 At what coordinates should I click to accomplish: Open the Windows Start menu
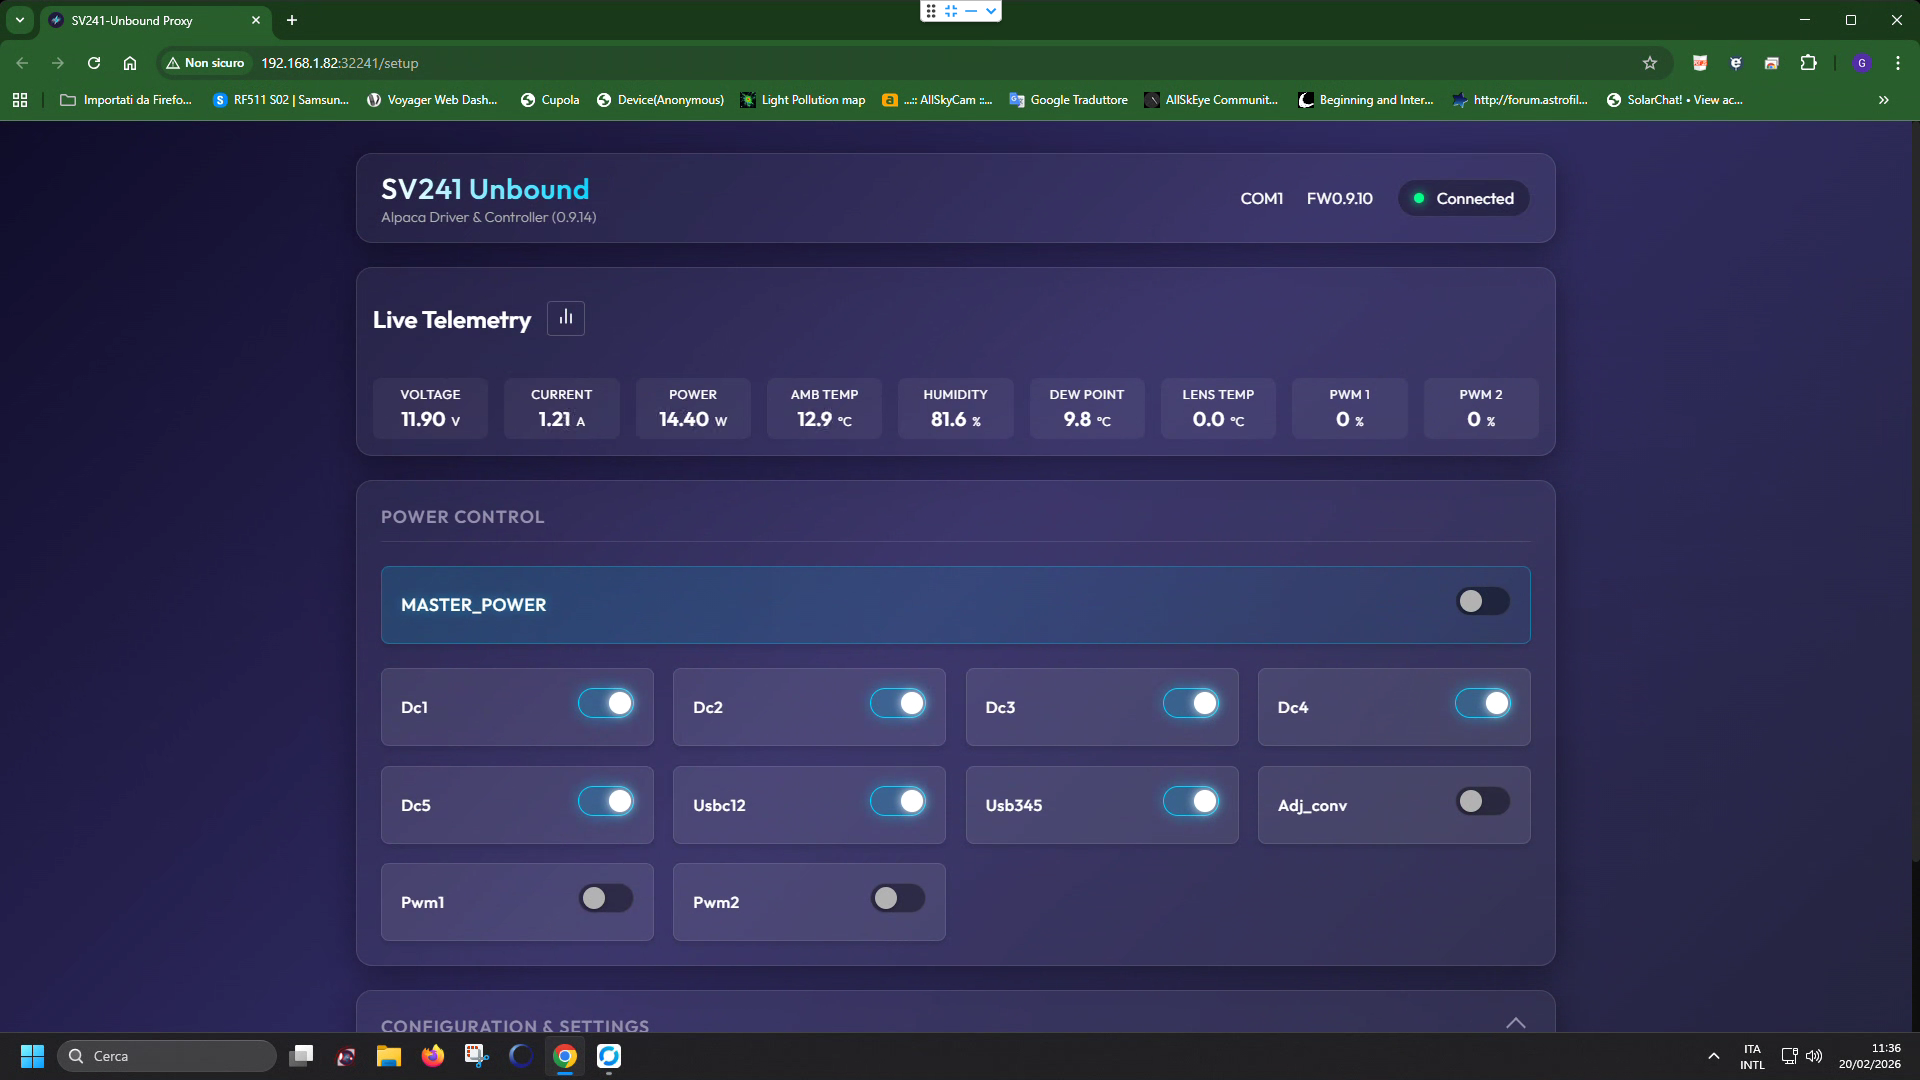tap(32, 1056)
